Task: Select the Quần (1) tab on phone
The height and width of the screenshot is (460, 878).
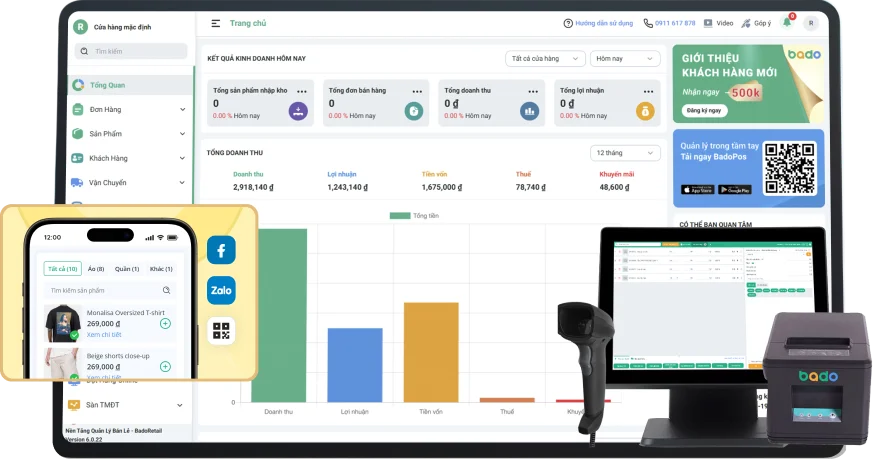Action: [x=127, y=269]
